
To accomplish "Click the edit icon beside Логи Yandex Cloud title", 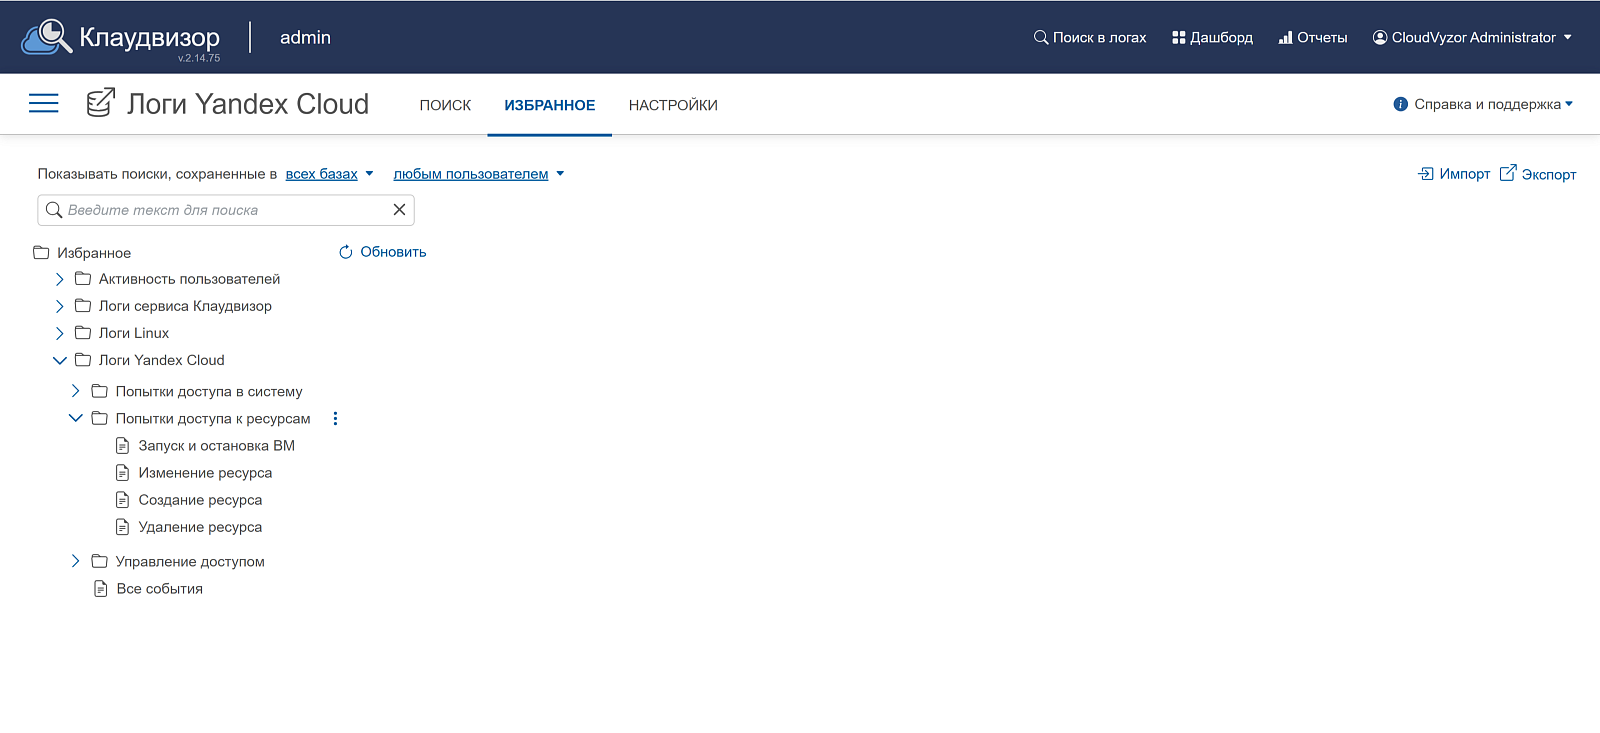I will pos(100,103).
